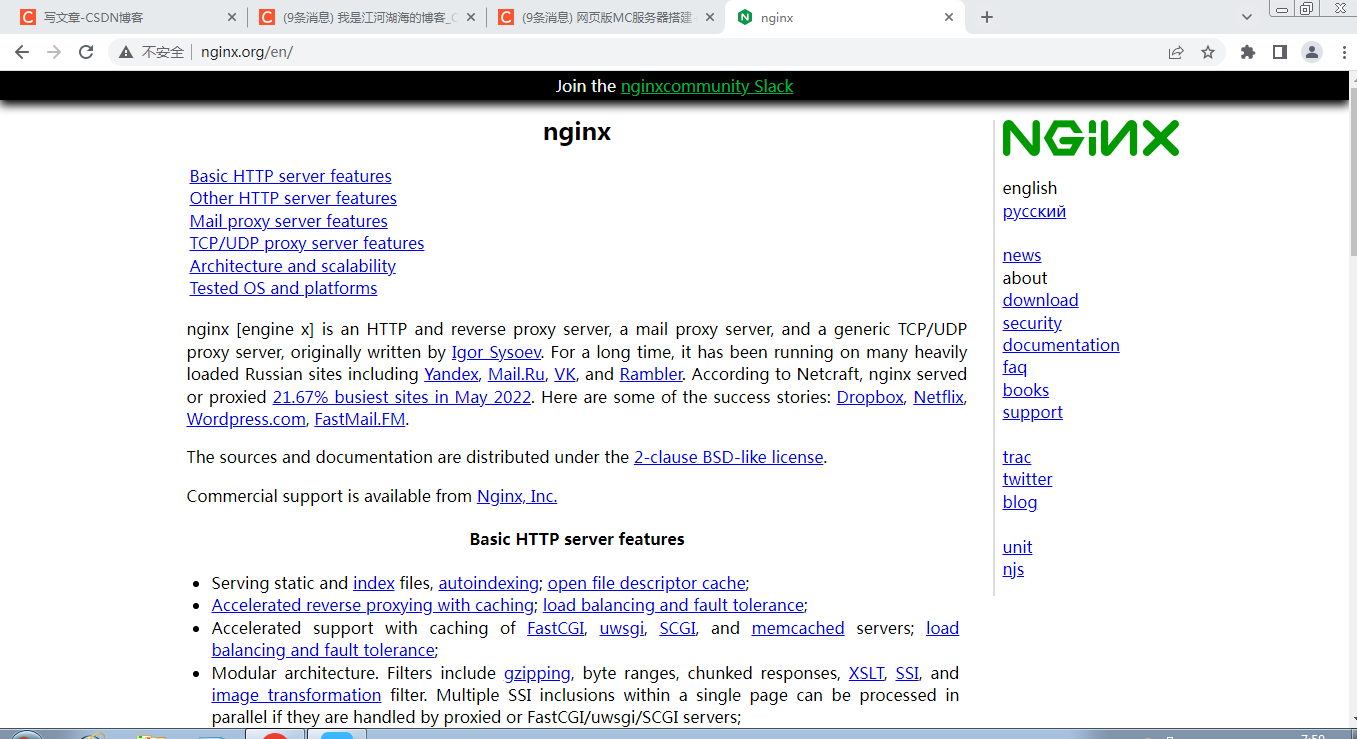Open the trac sidebar link
Viewport: 1357px width, 739px height.
(x=1017, y=457)
